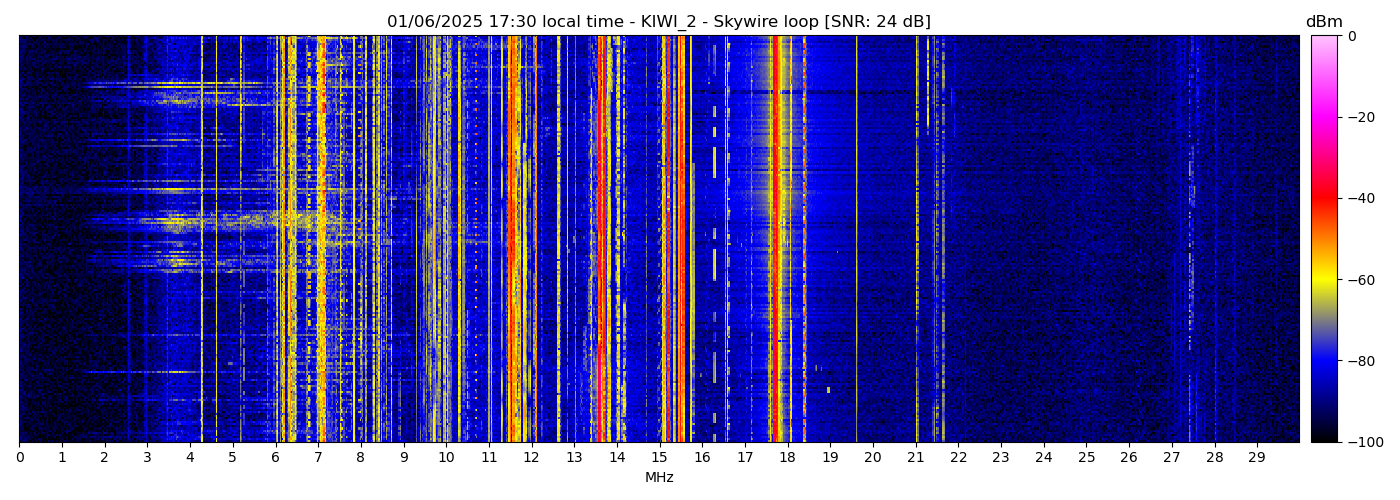Viewport: 1400px width, 500px height.
Task: Click the red signal band near 13.6 MHz
Action: pyautogui.click(x=601, y=240)
